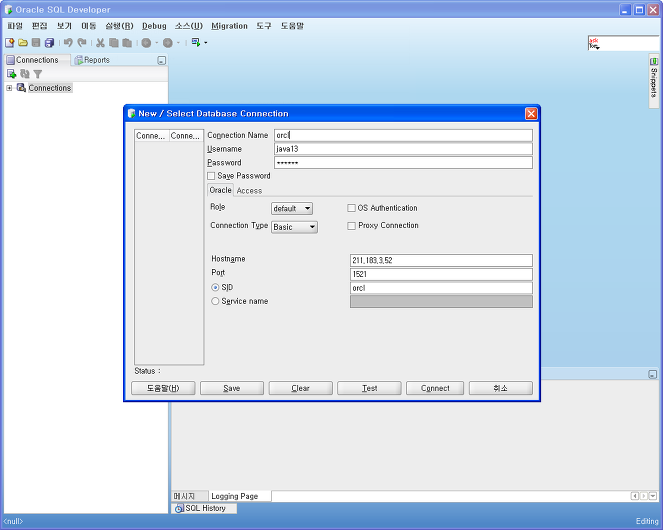Click the Hostname input field

[441, 261]
